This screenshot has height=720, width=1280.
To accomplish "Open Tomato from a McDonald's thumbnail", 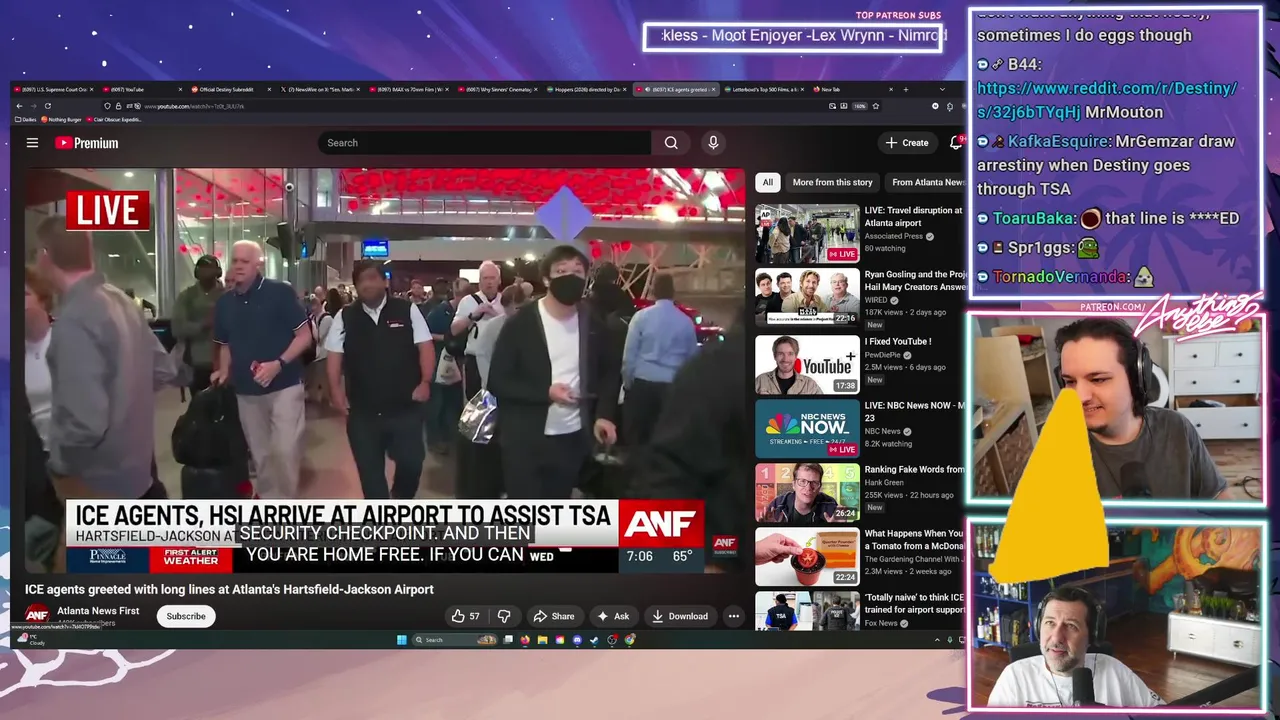I will tap(807, 557).
